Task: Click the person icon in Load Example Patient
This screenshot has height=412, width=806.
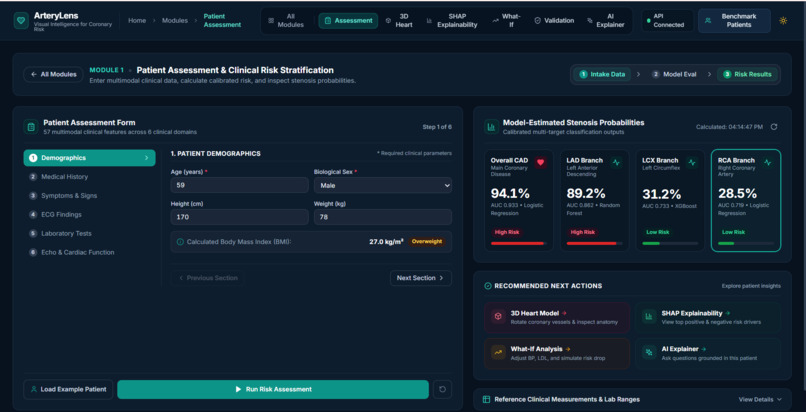Action: [x=34, y=389]
